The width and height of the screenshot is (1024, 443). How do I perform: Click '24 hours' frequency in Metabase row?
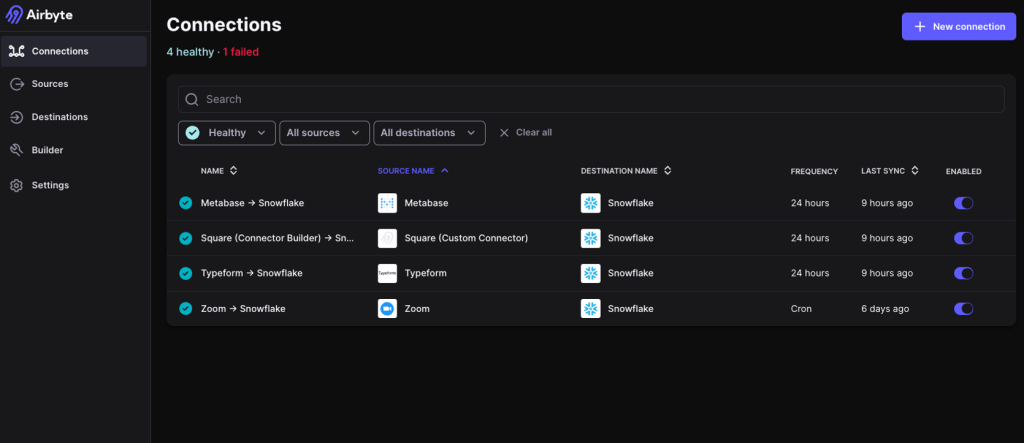tap(810, 203)
